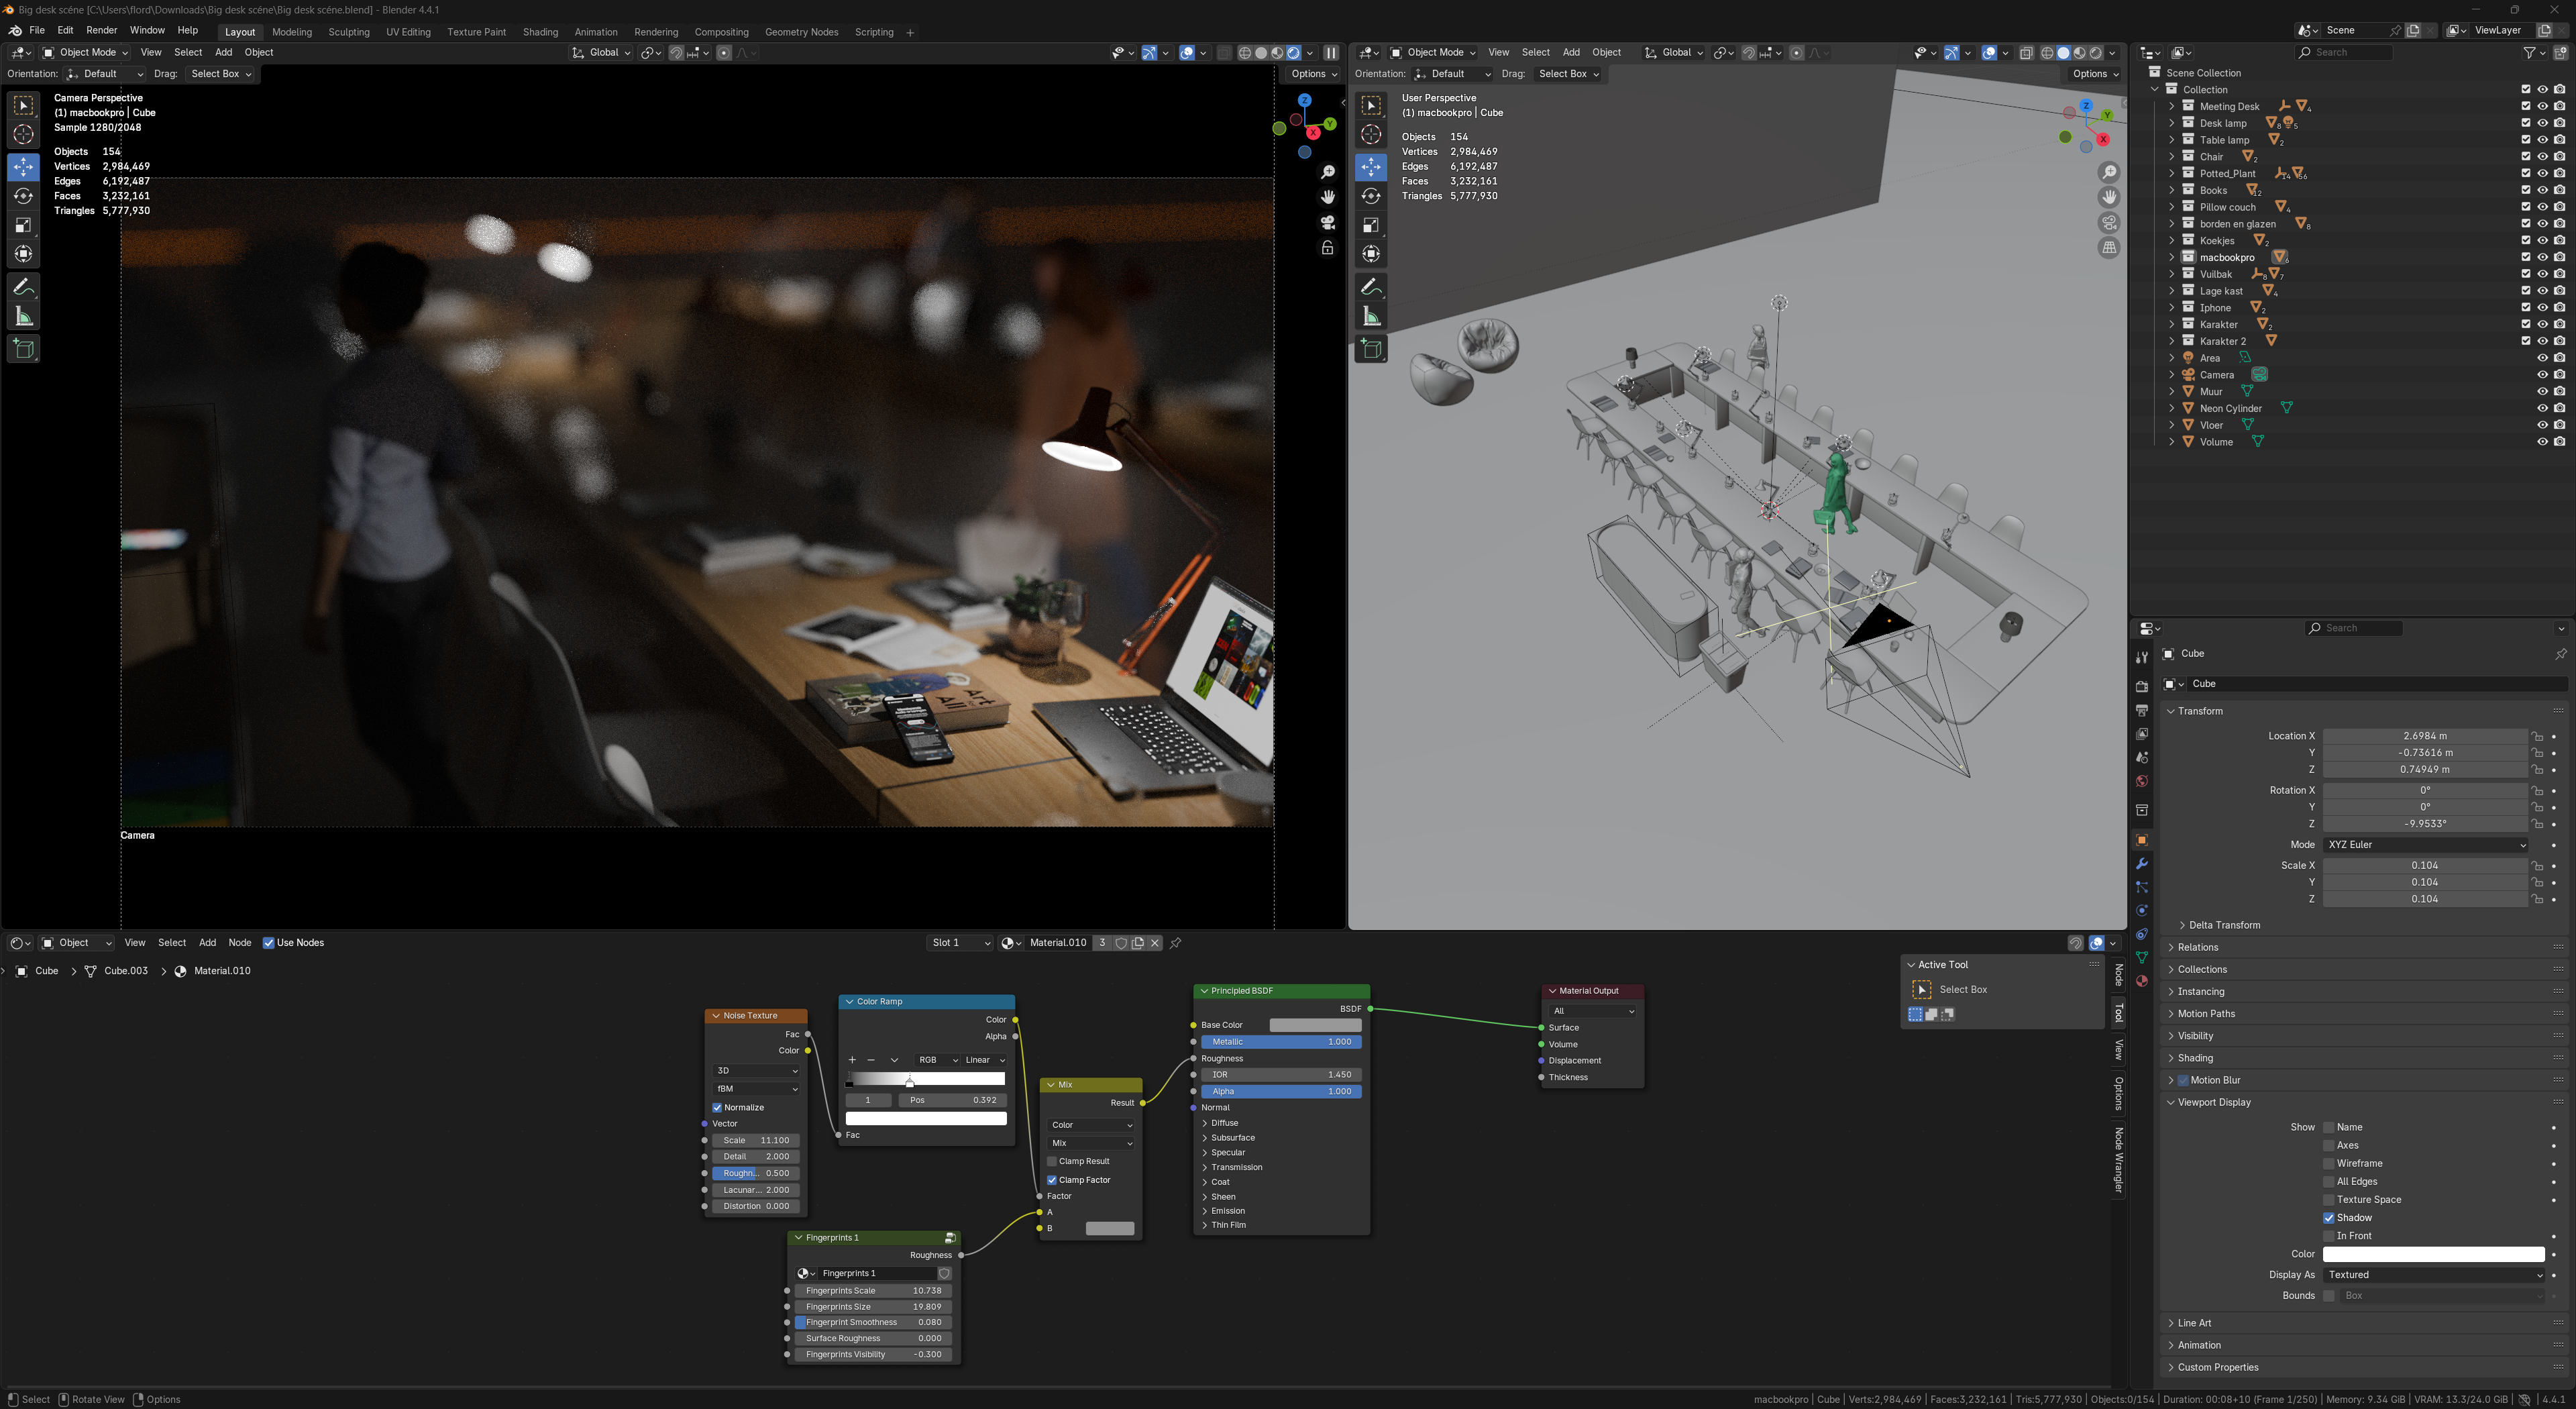Open the Object Data properties tab
This screenshot has height=1409, width=2576.
coord(2141,957)
